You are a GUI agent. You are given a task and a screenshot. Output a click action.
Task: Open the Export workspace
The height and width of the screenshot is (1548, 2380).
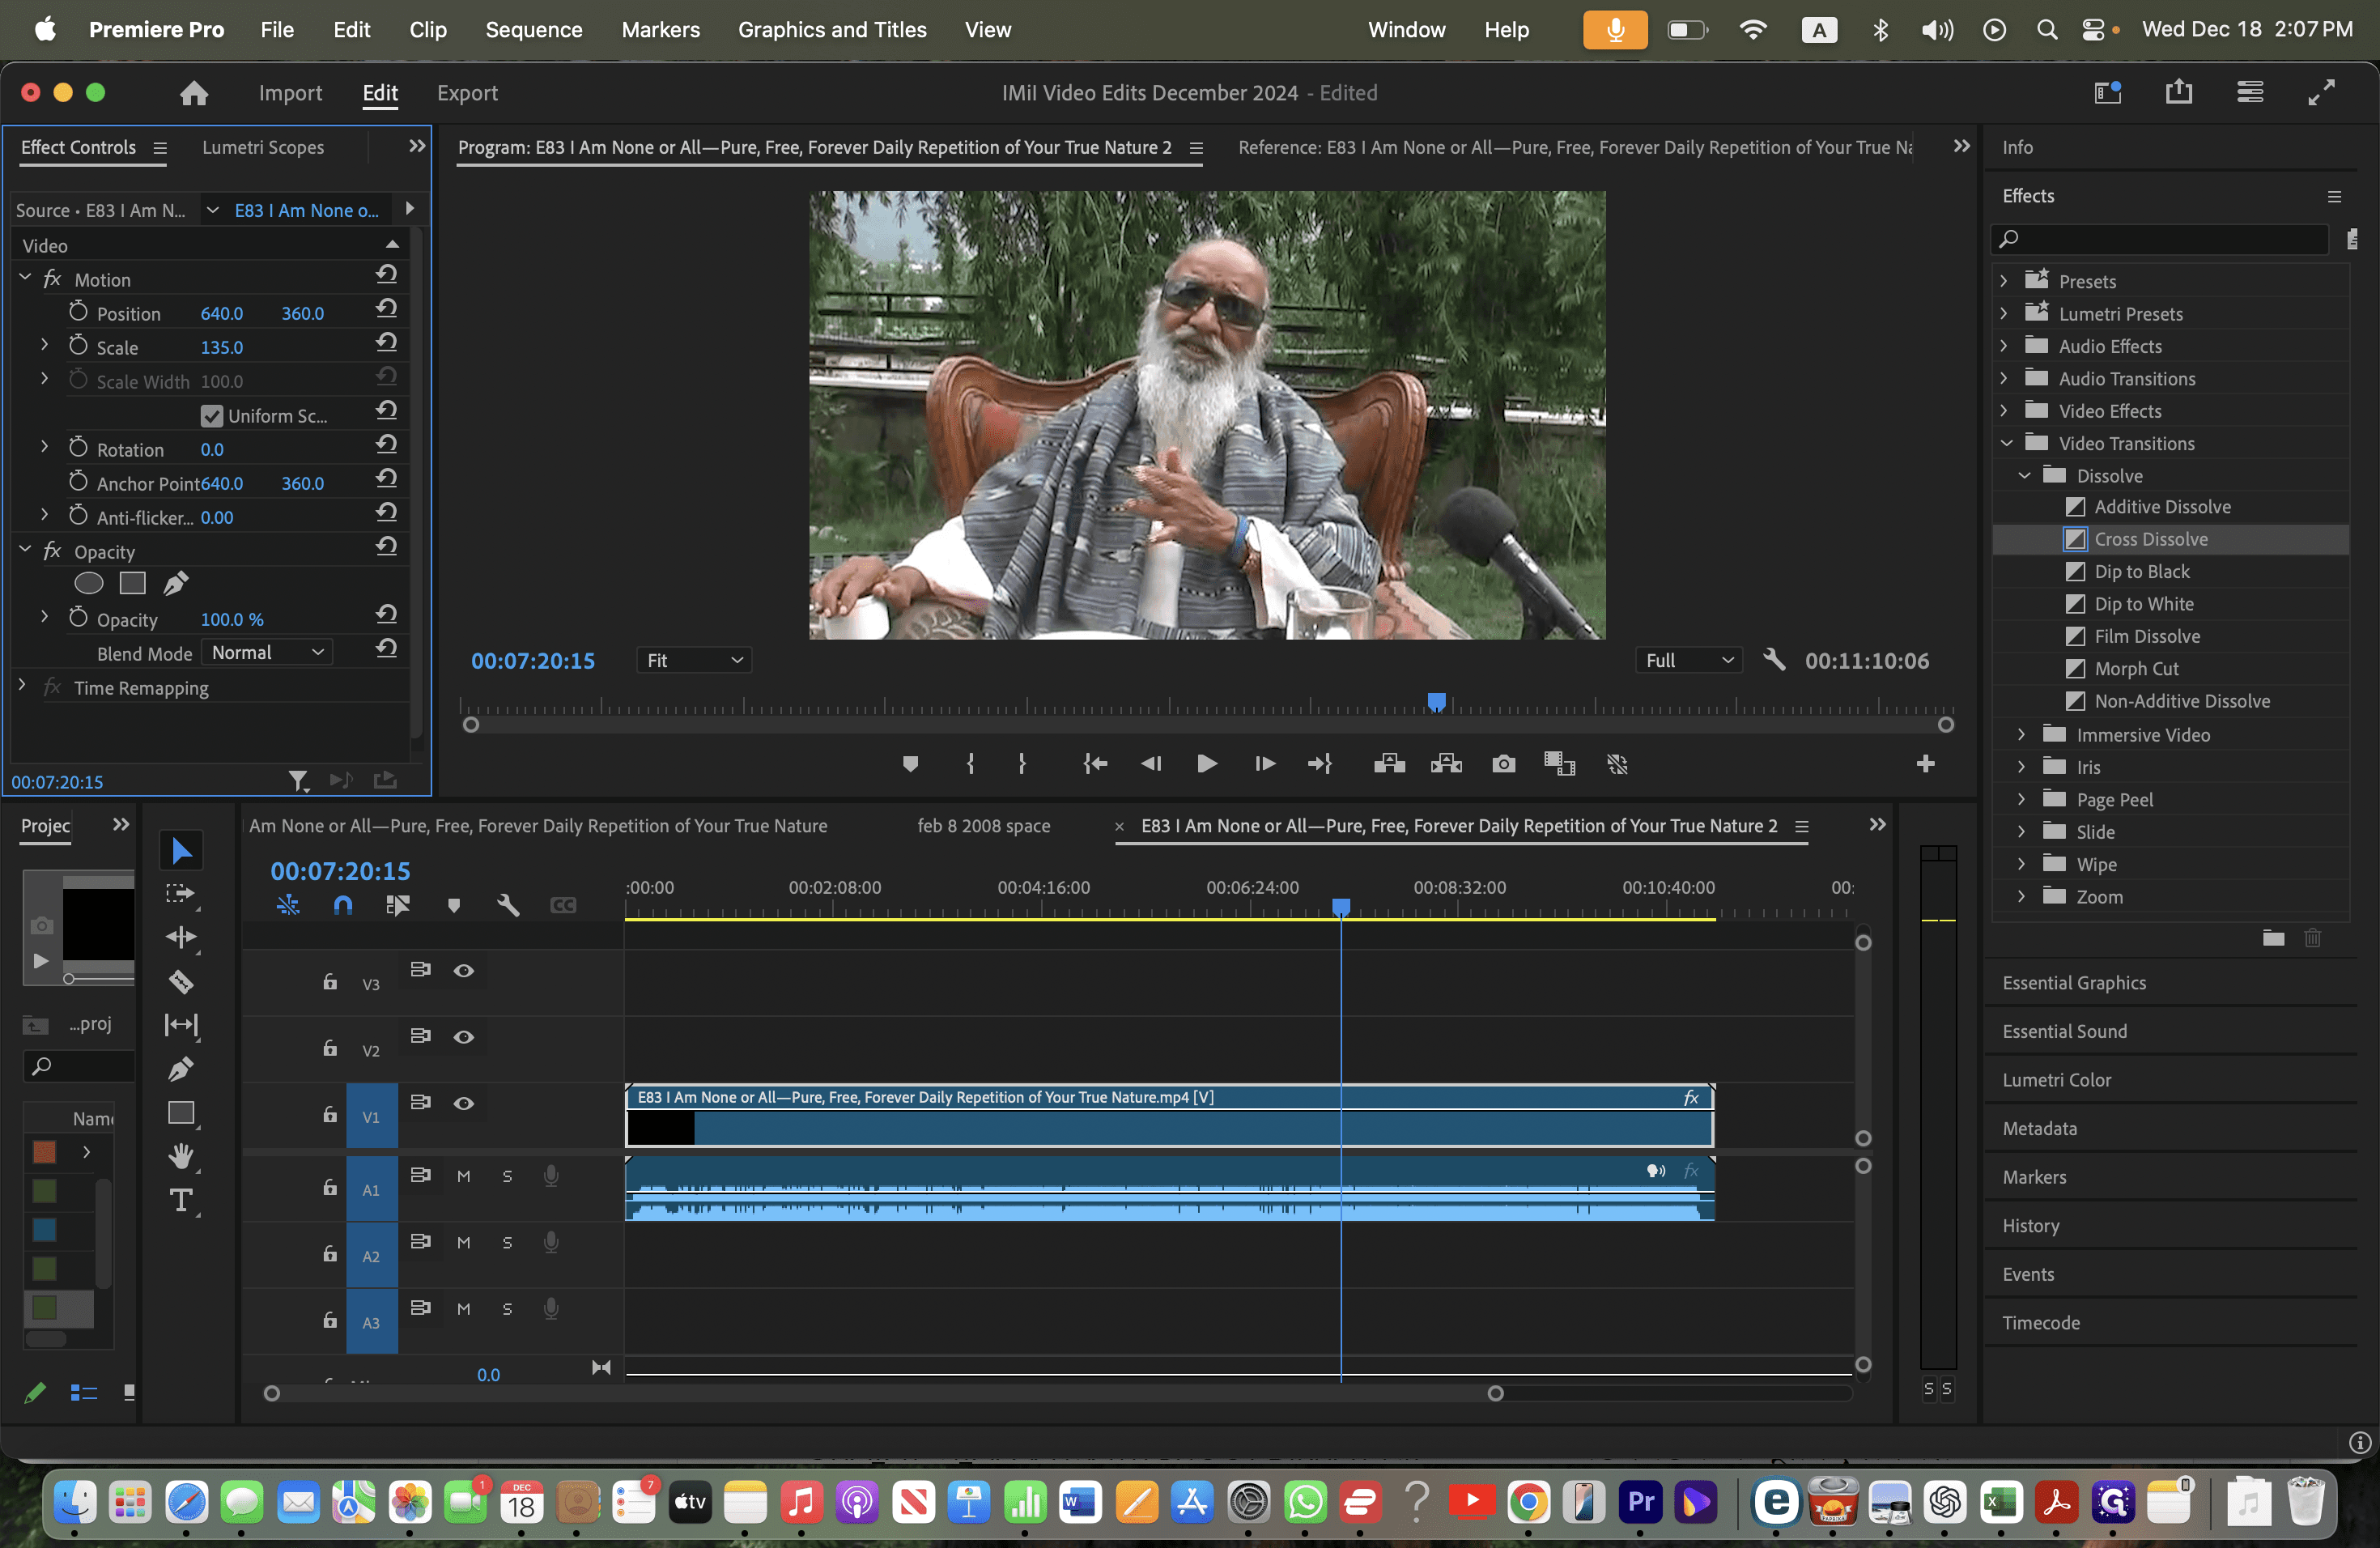pos(467,93)
